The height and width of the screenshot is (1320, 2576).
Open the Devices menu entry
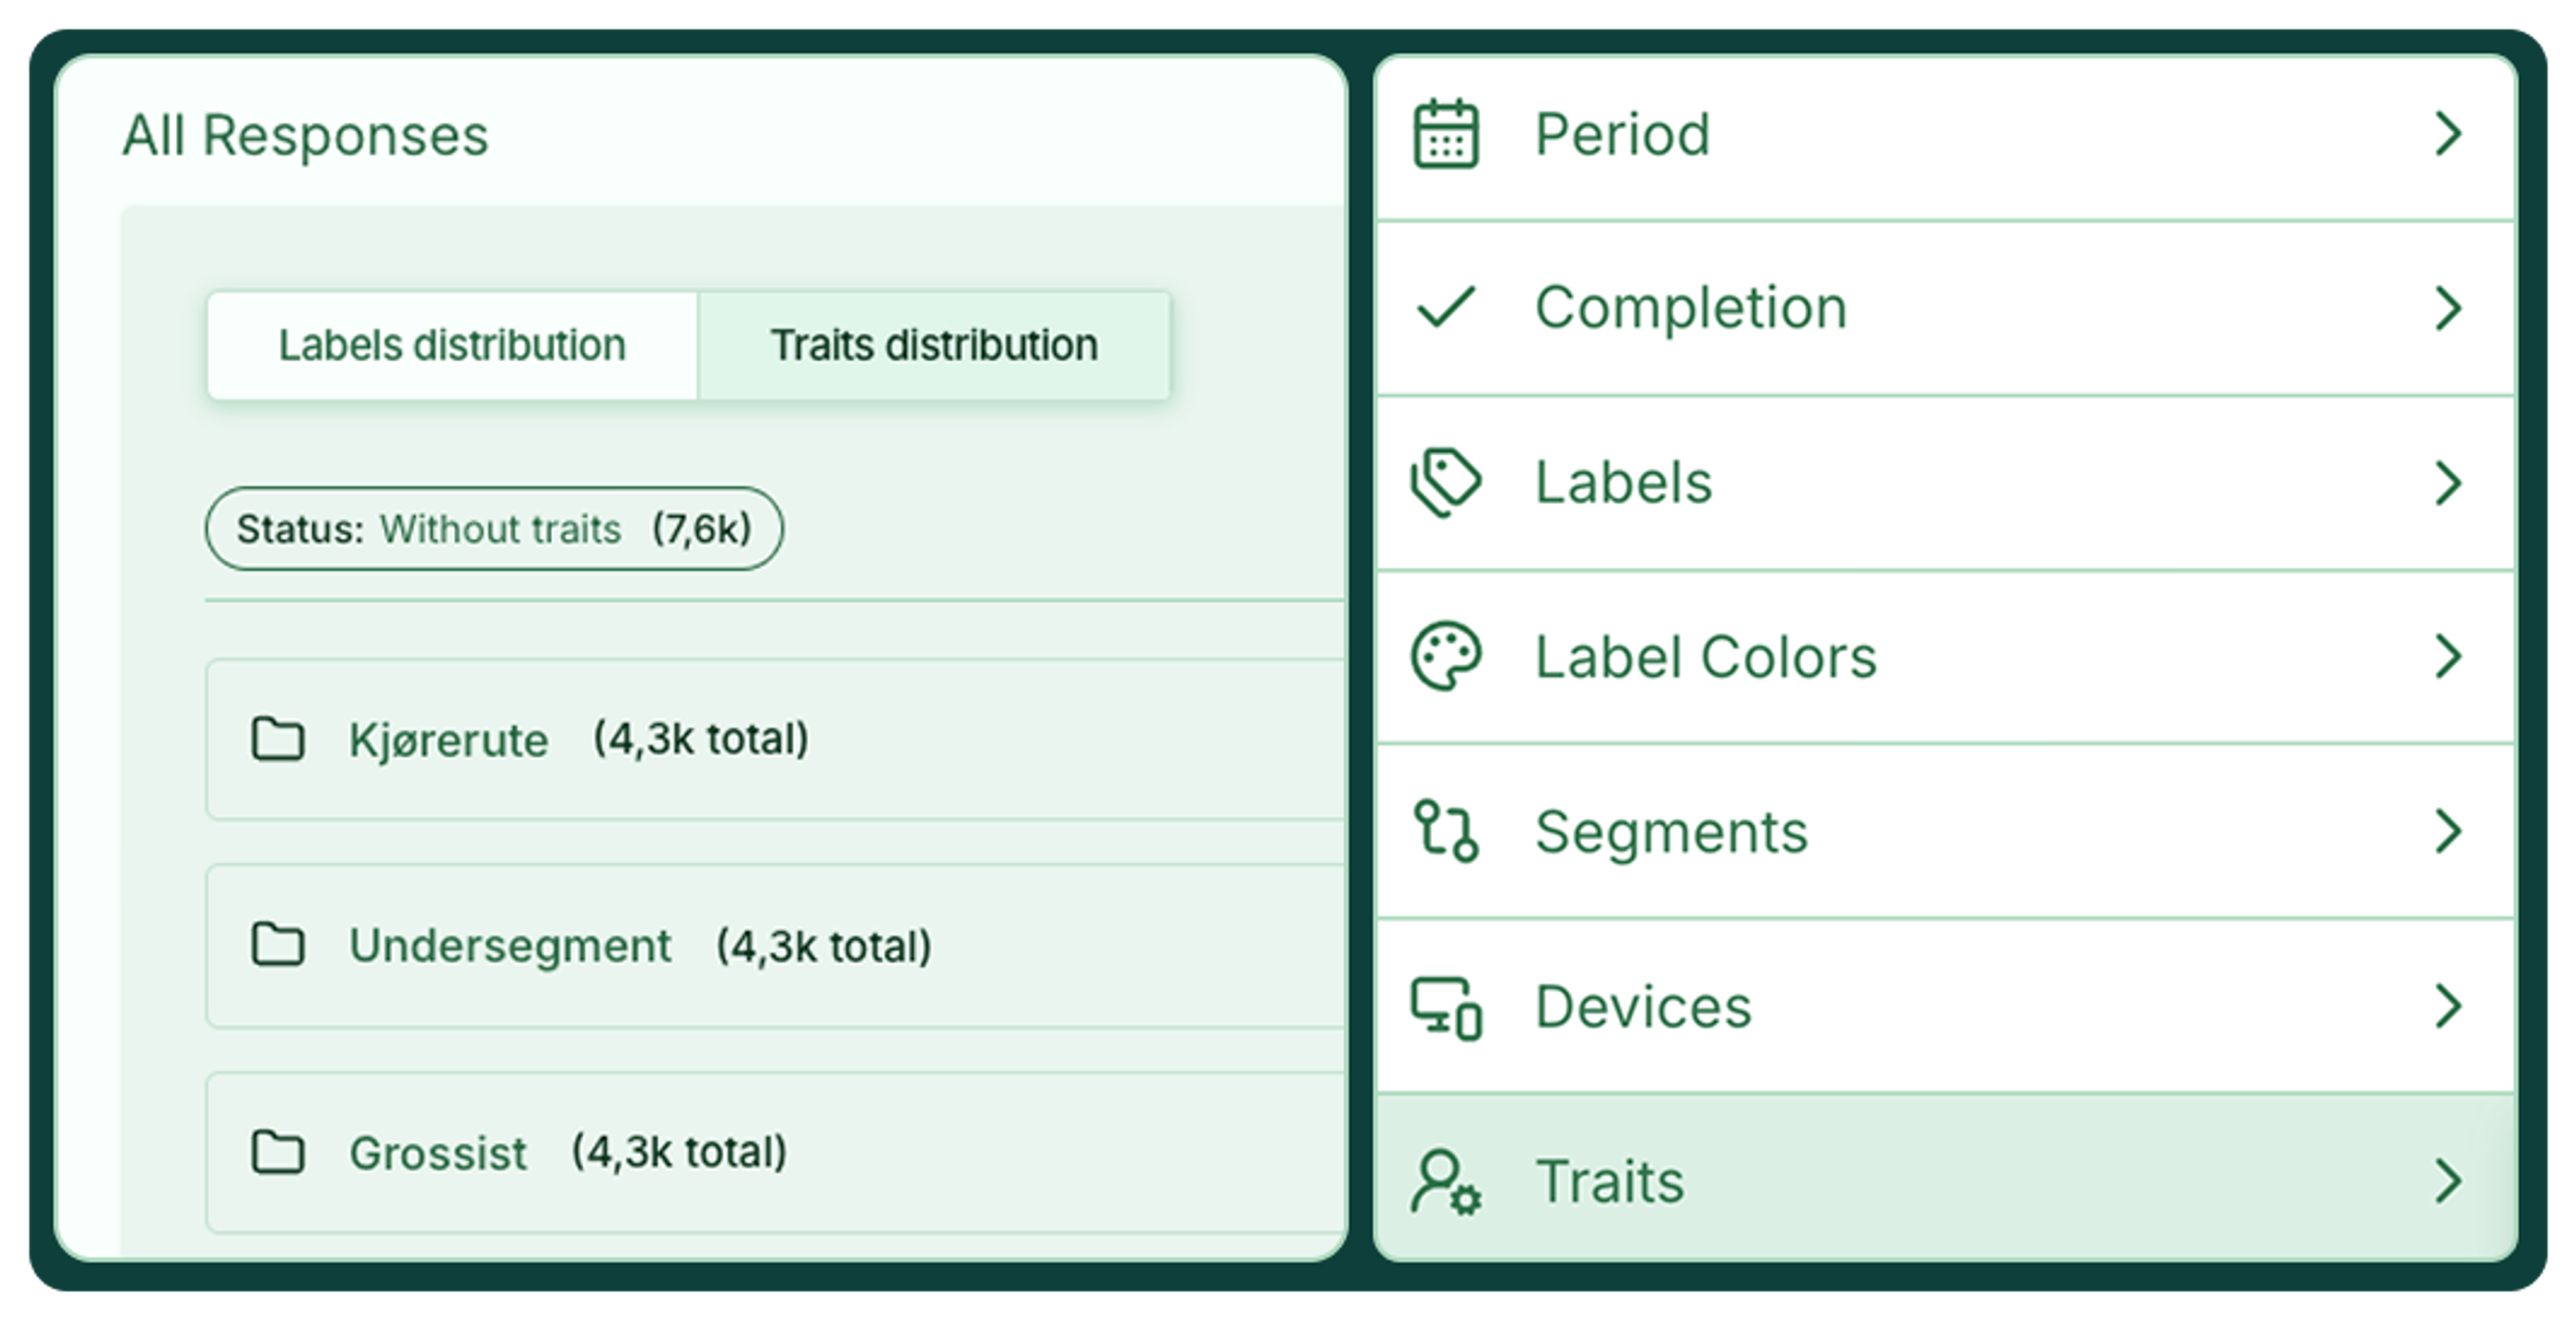click(x=1945, y=1006)
